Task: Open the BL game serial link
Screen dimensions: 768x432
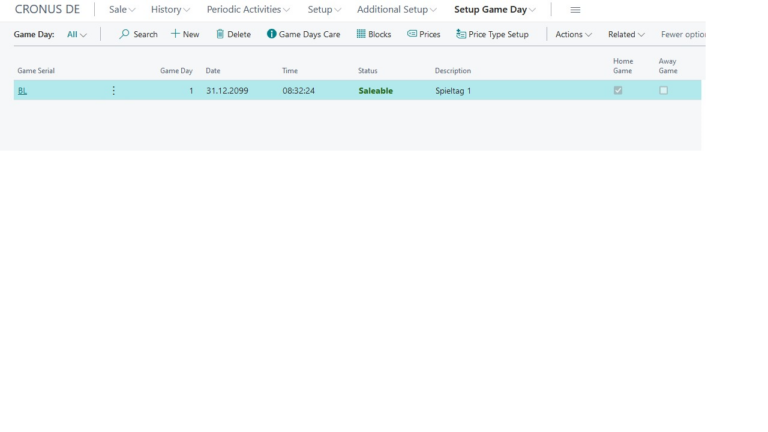Action: [x=22, y=91]
